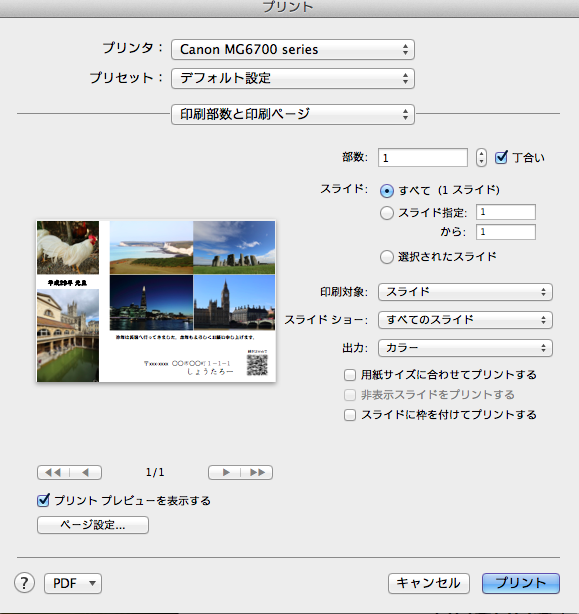Click the slide print preview thumbnail
Screen dimensions: 579x614
(156, 301)
